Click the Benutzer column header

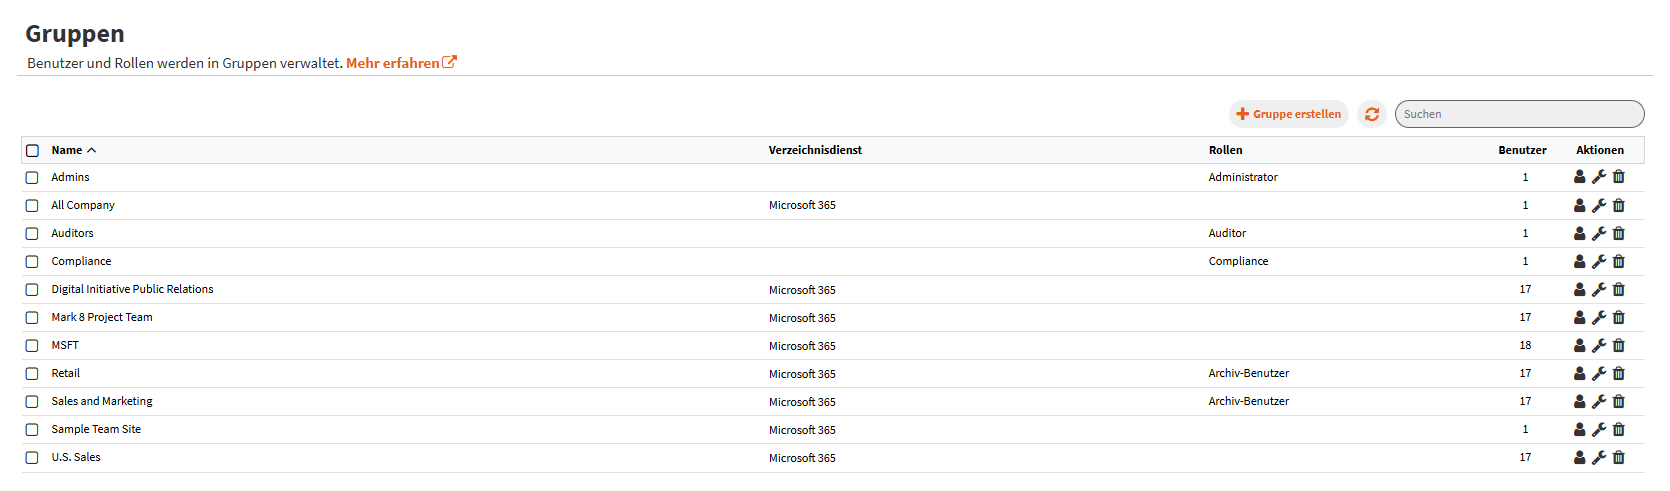pos(1521,150)
